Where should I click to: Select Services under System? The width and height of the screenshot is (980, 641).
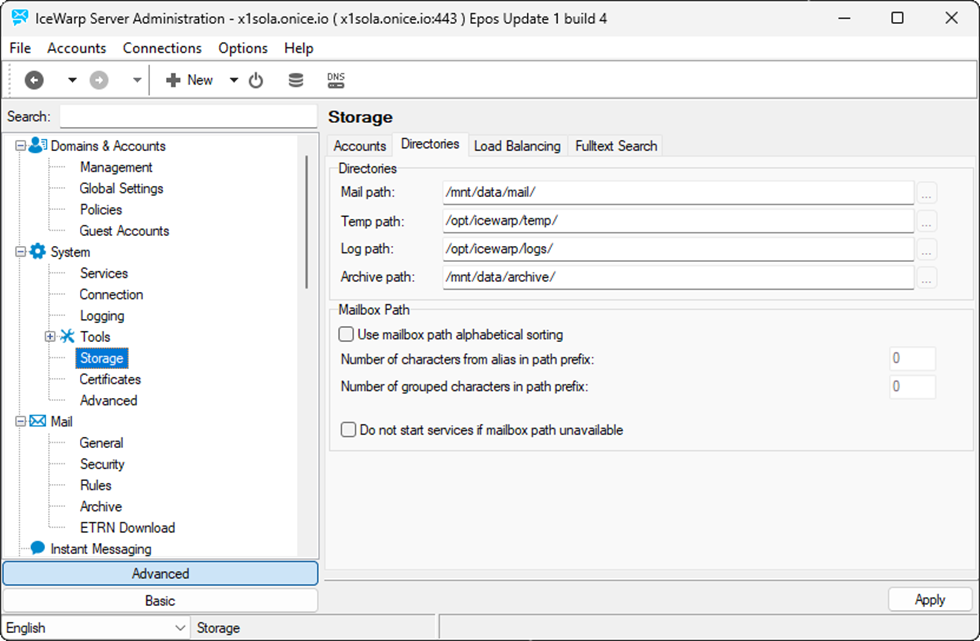(104, 274)
